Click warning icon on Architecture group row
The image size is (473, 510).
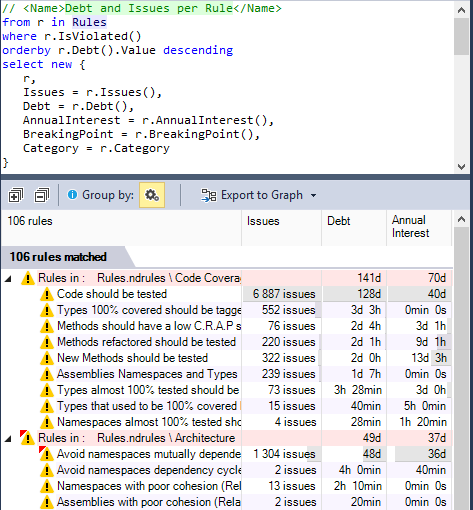click(x=27, y=438)
